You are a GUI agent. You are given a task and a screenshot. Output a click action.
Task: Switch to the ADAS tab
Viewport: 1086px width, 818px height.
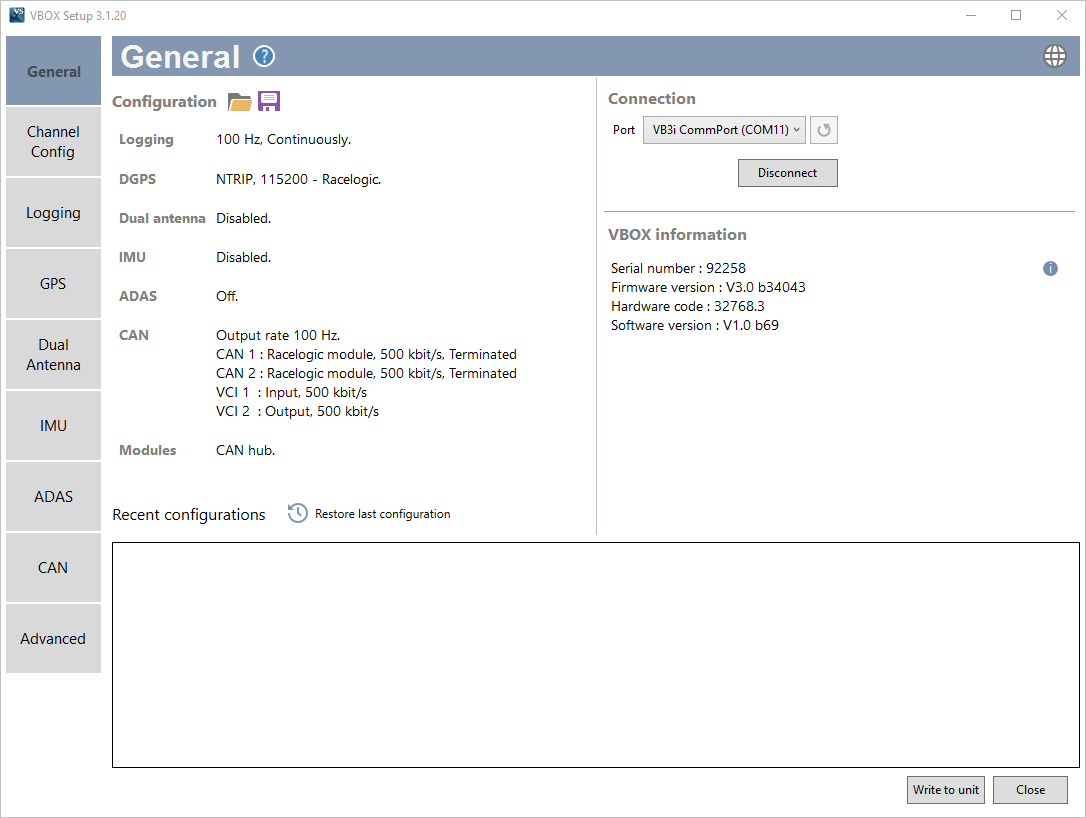53,497
